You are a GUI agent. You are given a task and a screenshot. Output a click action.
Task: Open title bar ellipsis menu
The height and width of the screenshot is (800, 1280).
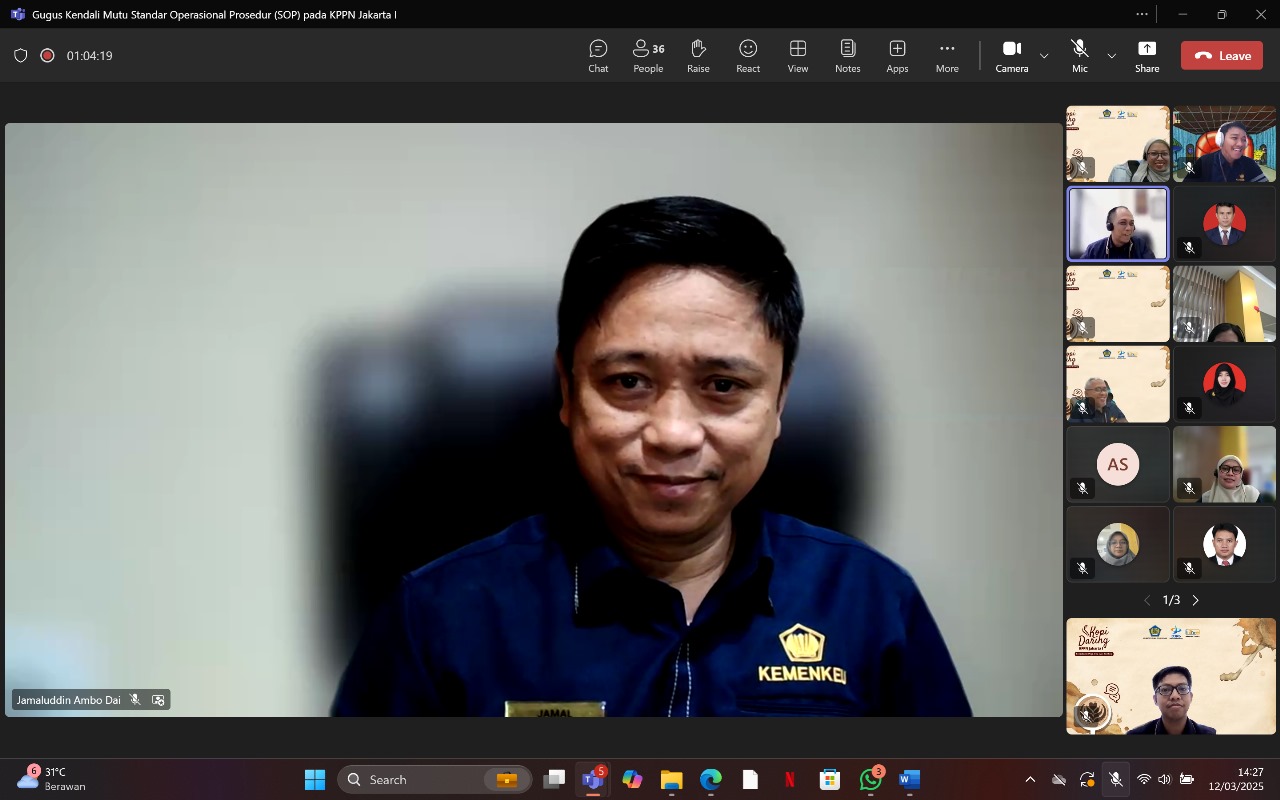coord(1142,14)
